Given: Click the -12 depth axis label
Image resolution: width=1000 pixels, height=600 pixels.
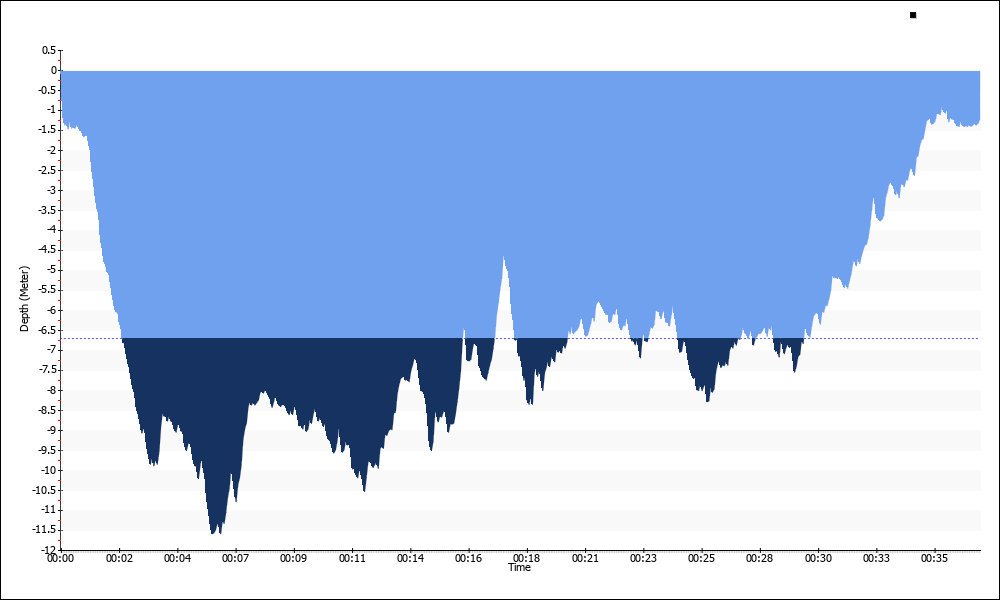Looking at the screenshot, I should pos(48,550).
